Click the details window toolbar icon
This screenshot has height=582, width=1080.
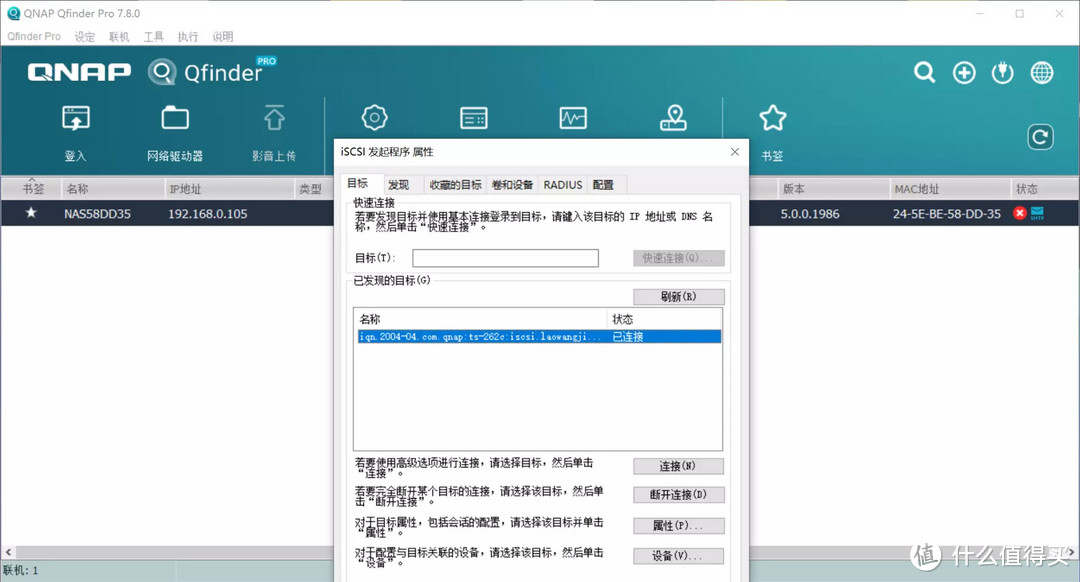[474, 118]
